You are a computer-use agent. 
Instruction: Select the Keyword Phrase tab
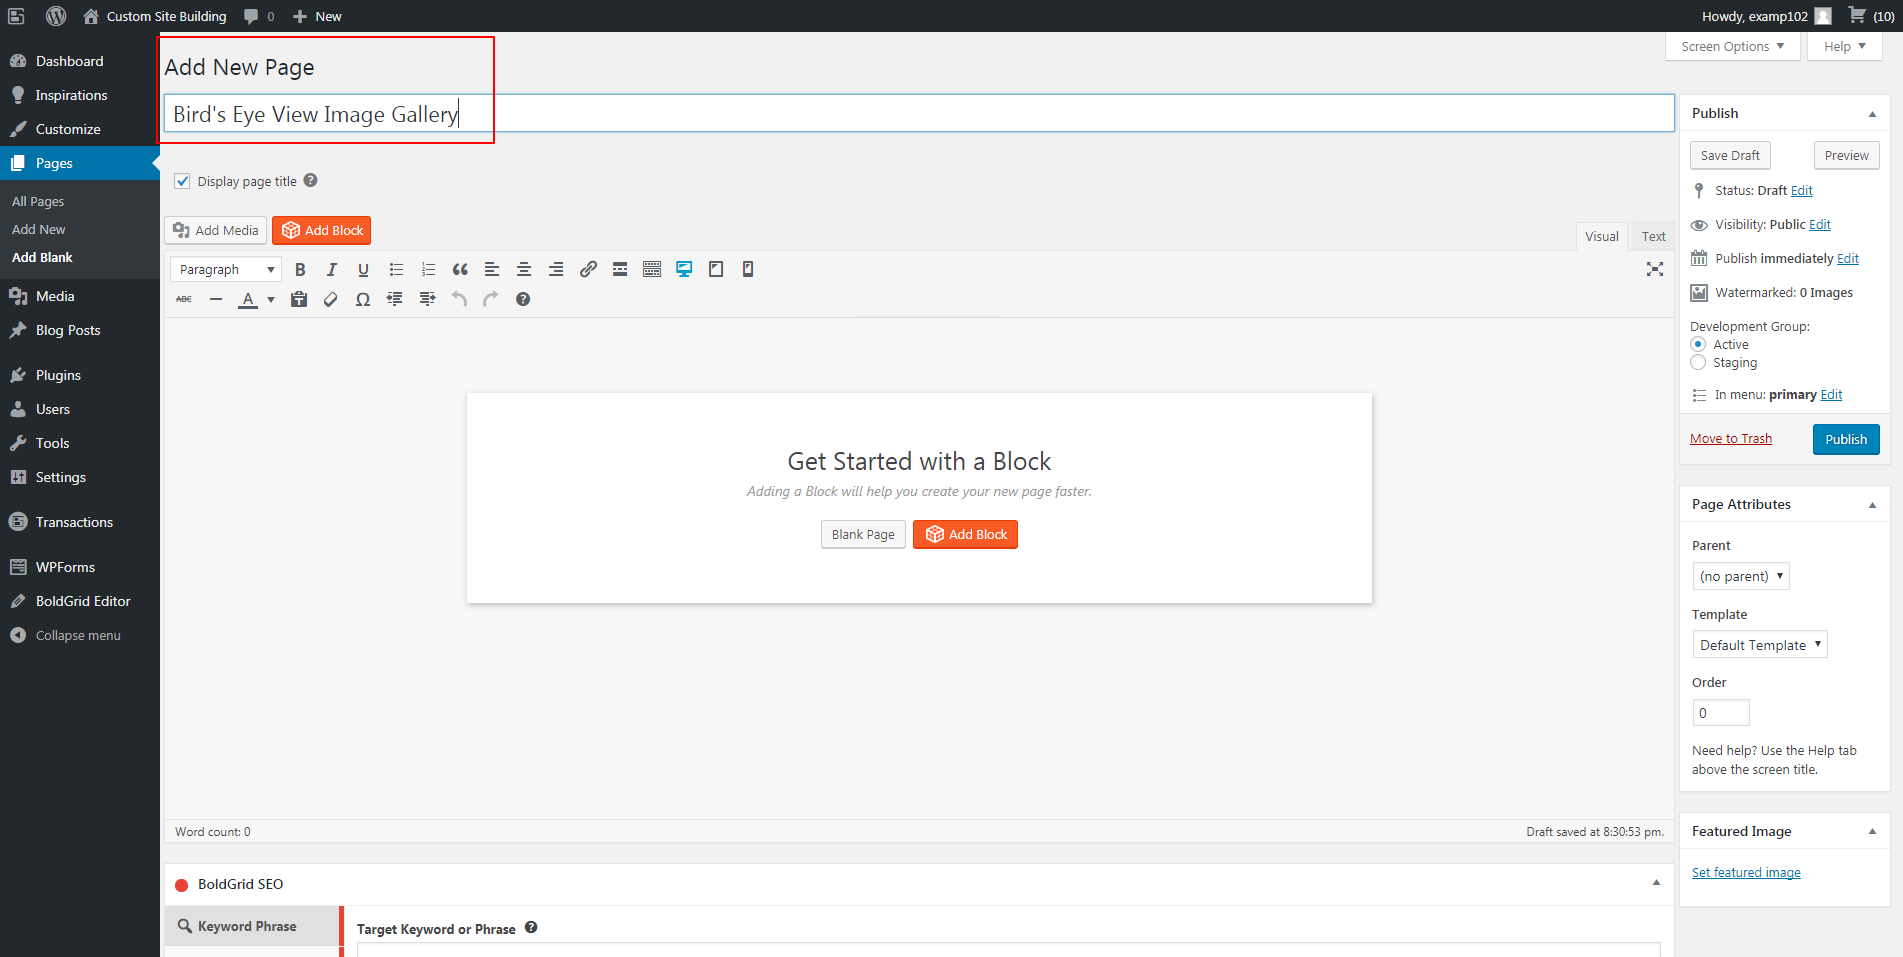252,926
